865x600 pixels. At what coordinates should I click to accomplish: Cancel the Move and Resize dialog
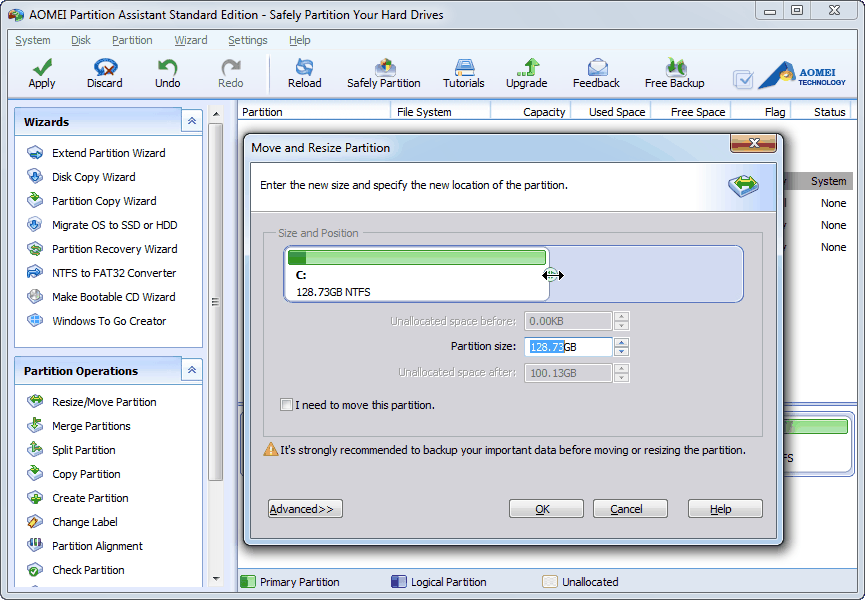coord(630,508)
